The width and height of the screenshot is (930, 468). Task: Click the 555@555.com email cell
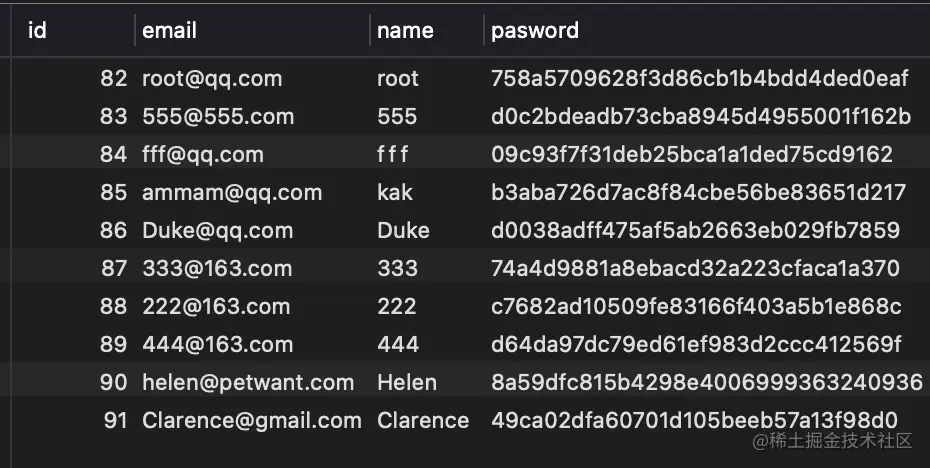point(218,117)
